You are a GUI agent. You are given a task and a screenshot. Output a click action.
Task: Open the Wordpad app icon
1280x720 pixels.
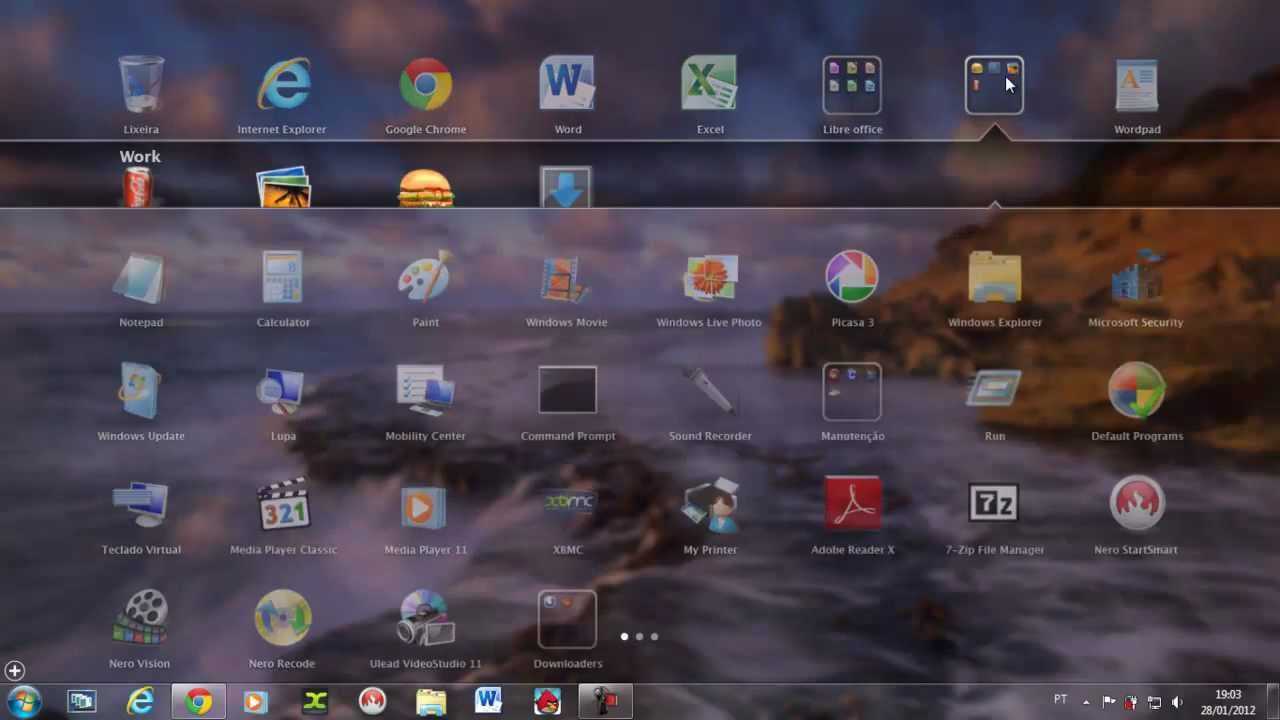pos(1137,85)
